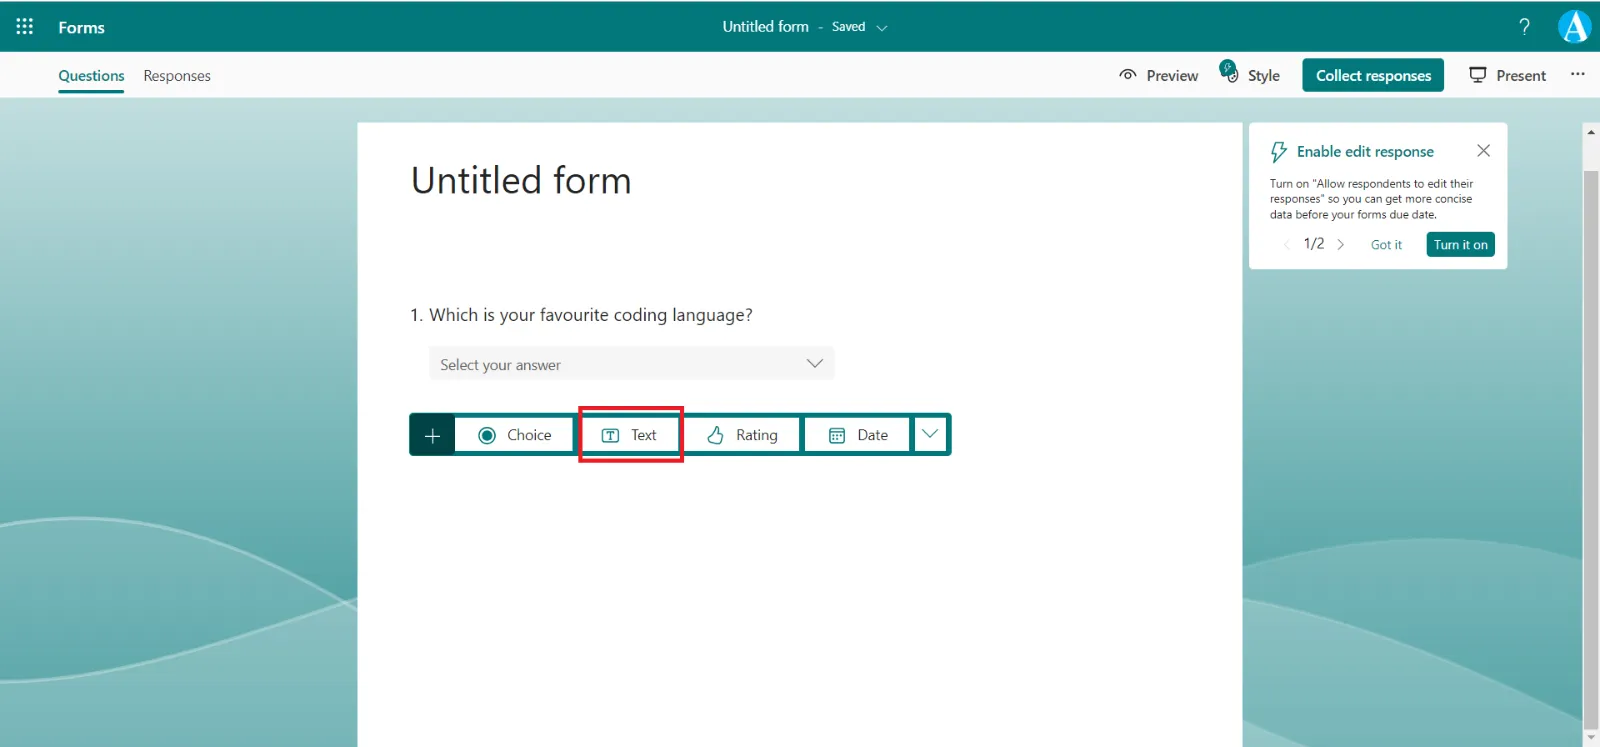
Task: Add a Text question
Action: coord(630,435)
